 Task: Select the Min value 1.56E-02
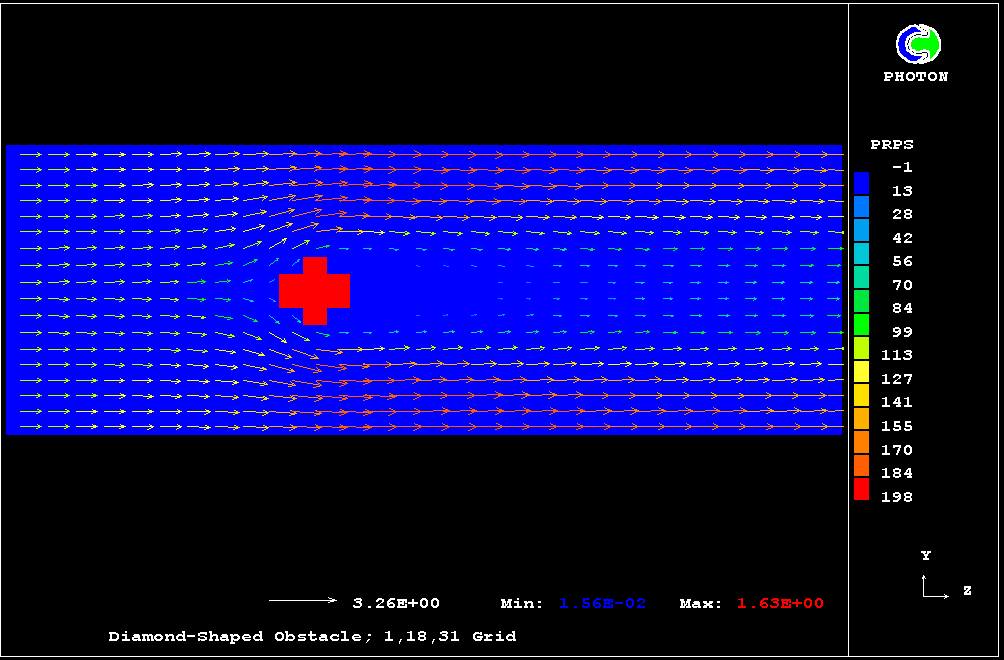pyautogui.click(x=602, y=603)
